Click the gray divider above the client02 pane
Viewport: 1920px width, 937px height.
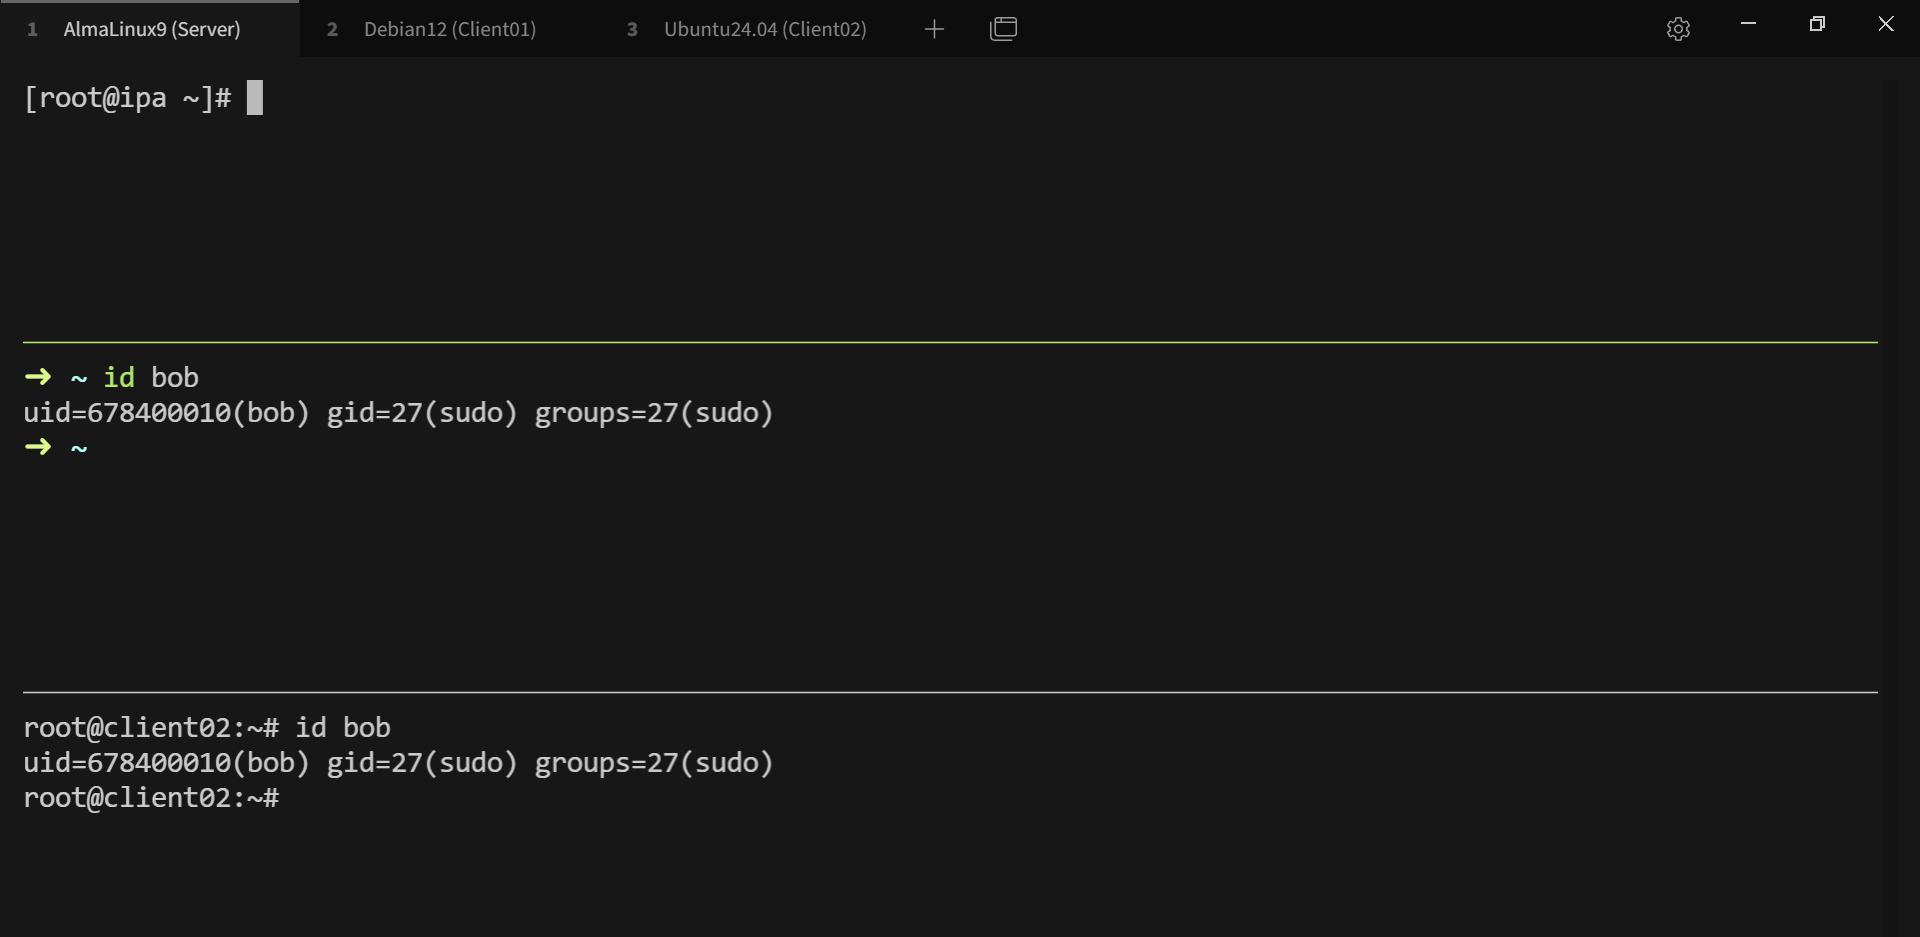pos(950,692)
